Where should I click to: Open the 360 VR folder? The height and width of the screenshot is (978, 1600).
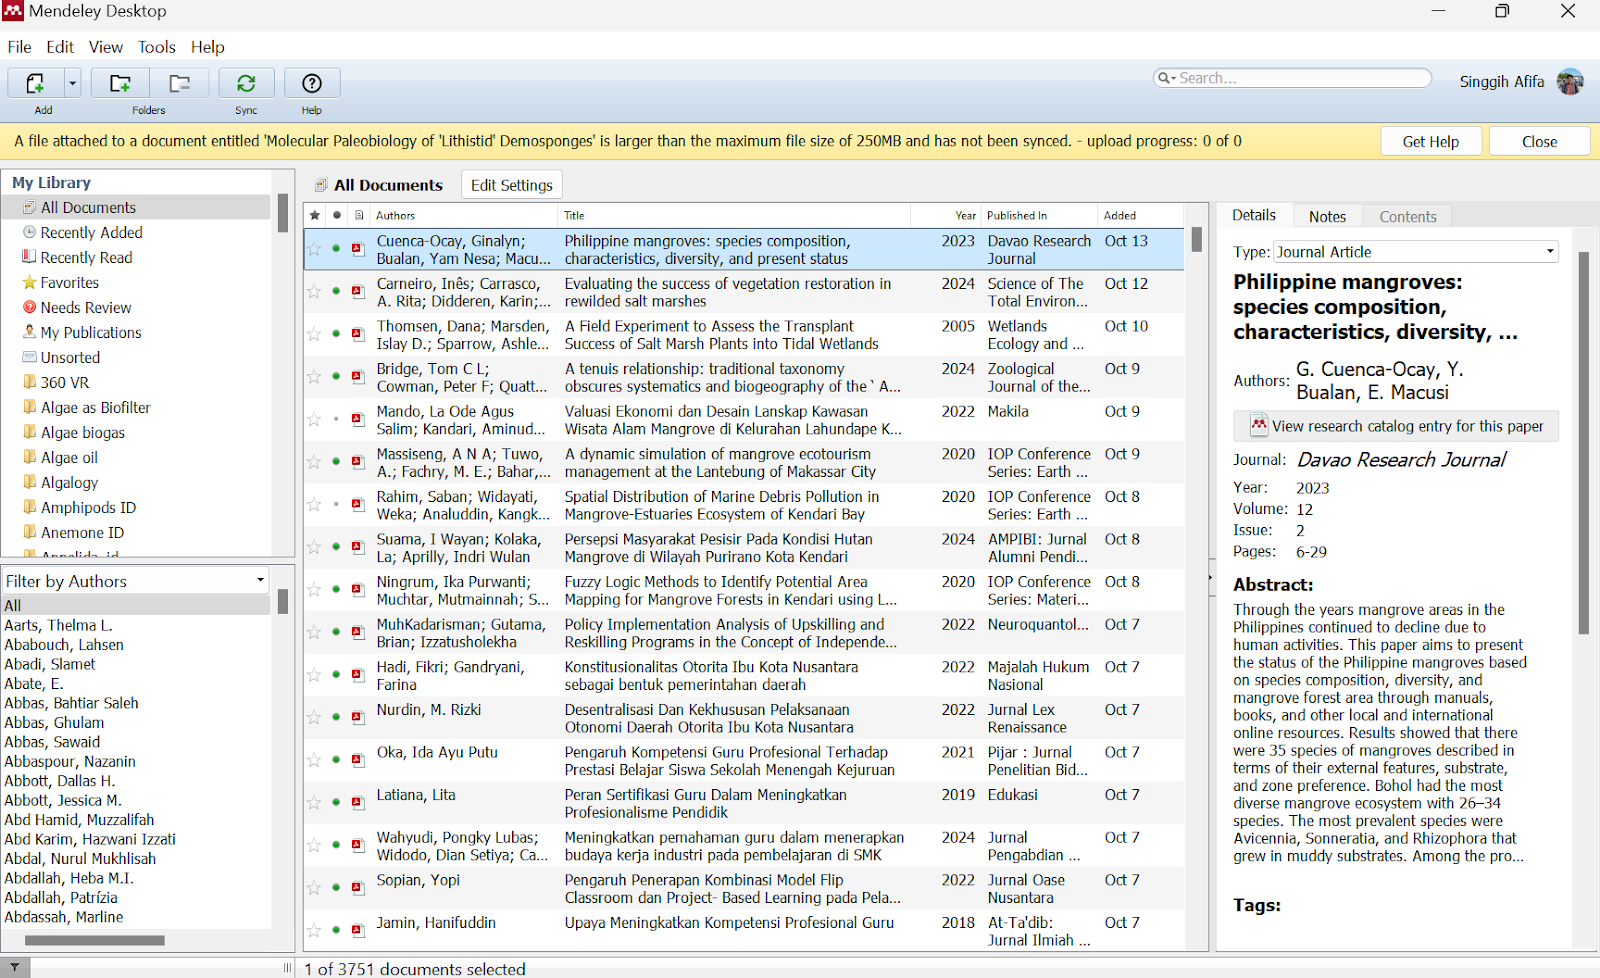[x=64, y=382]
